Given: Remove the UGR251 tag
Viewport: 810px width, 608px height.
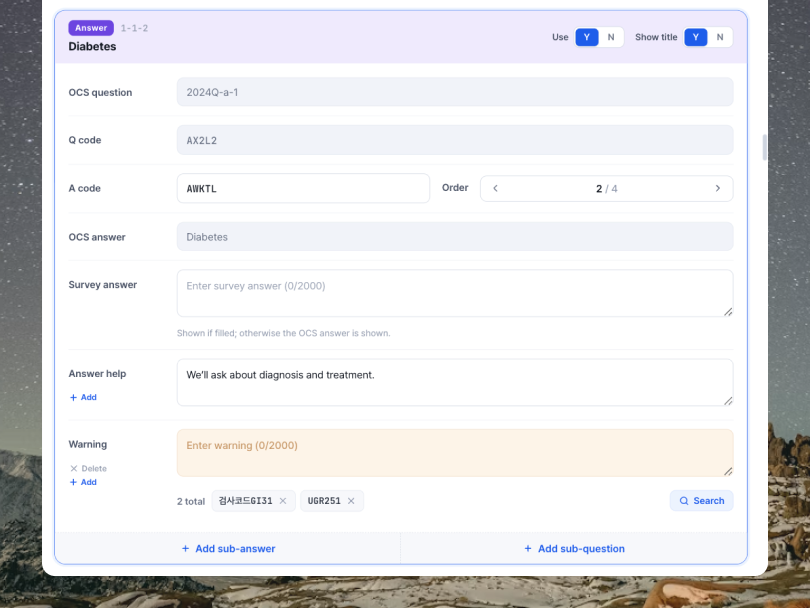Looking at the screenshot, I should pos(351,501).
